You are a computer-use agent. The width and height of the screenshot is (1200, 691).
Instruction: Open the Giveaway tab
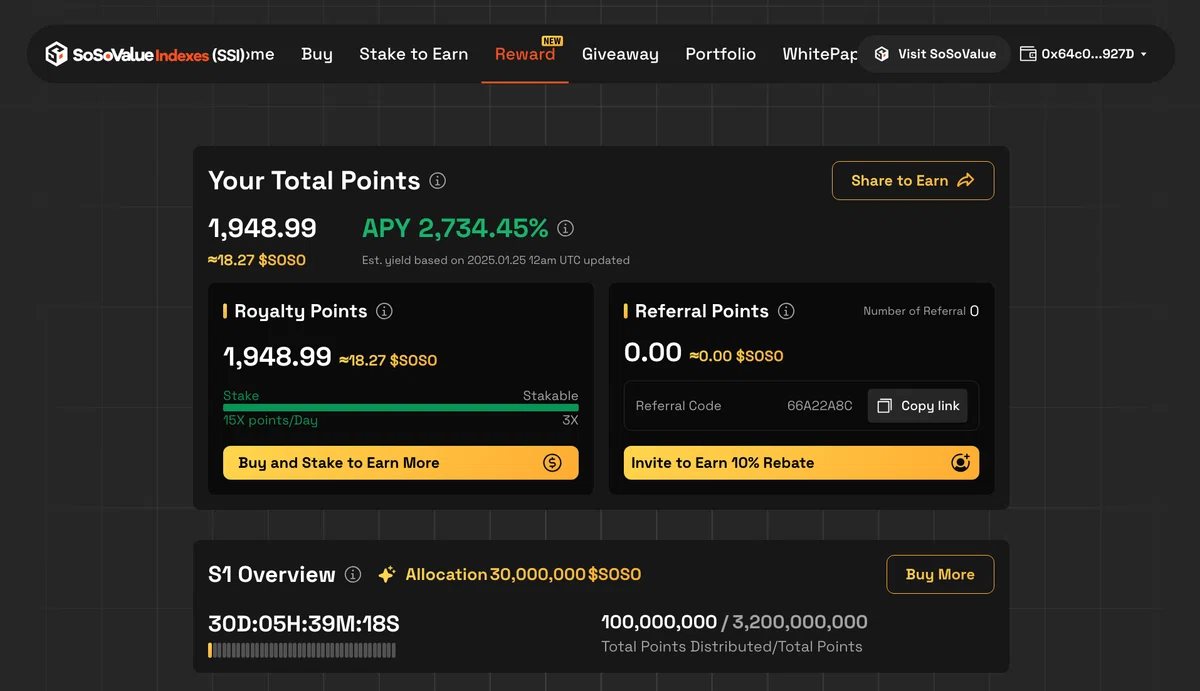click(620, 54)
